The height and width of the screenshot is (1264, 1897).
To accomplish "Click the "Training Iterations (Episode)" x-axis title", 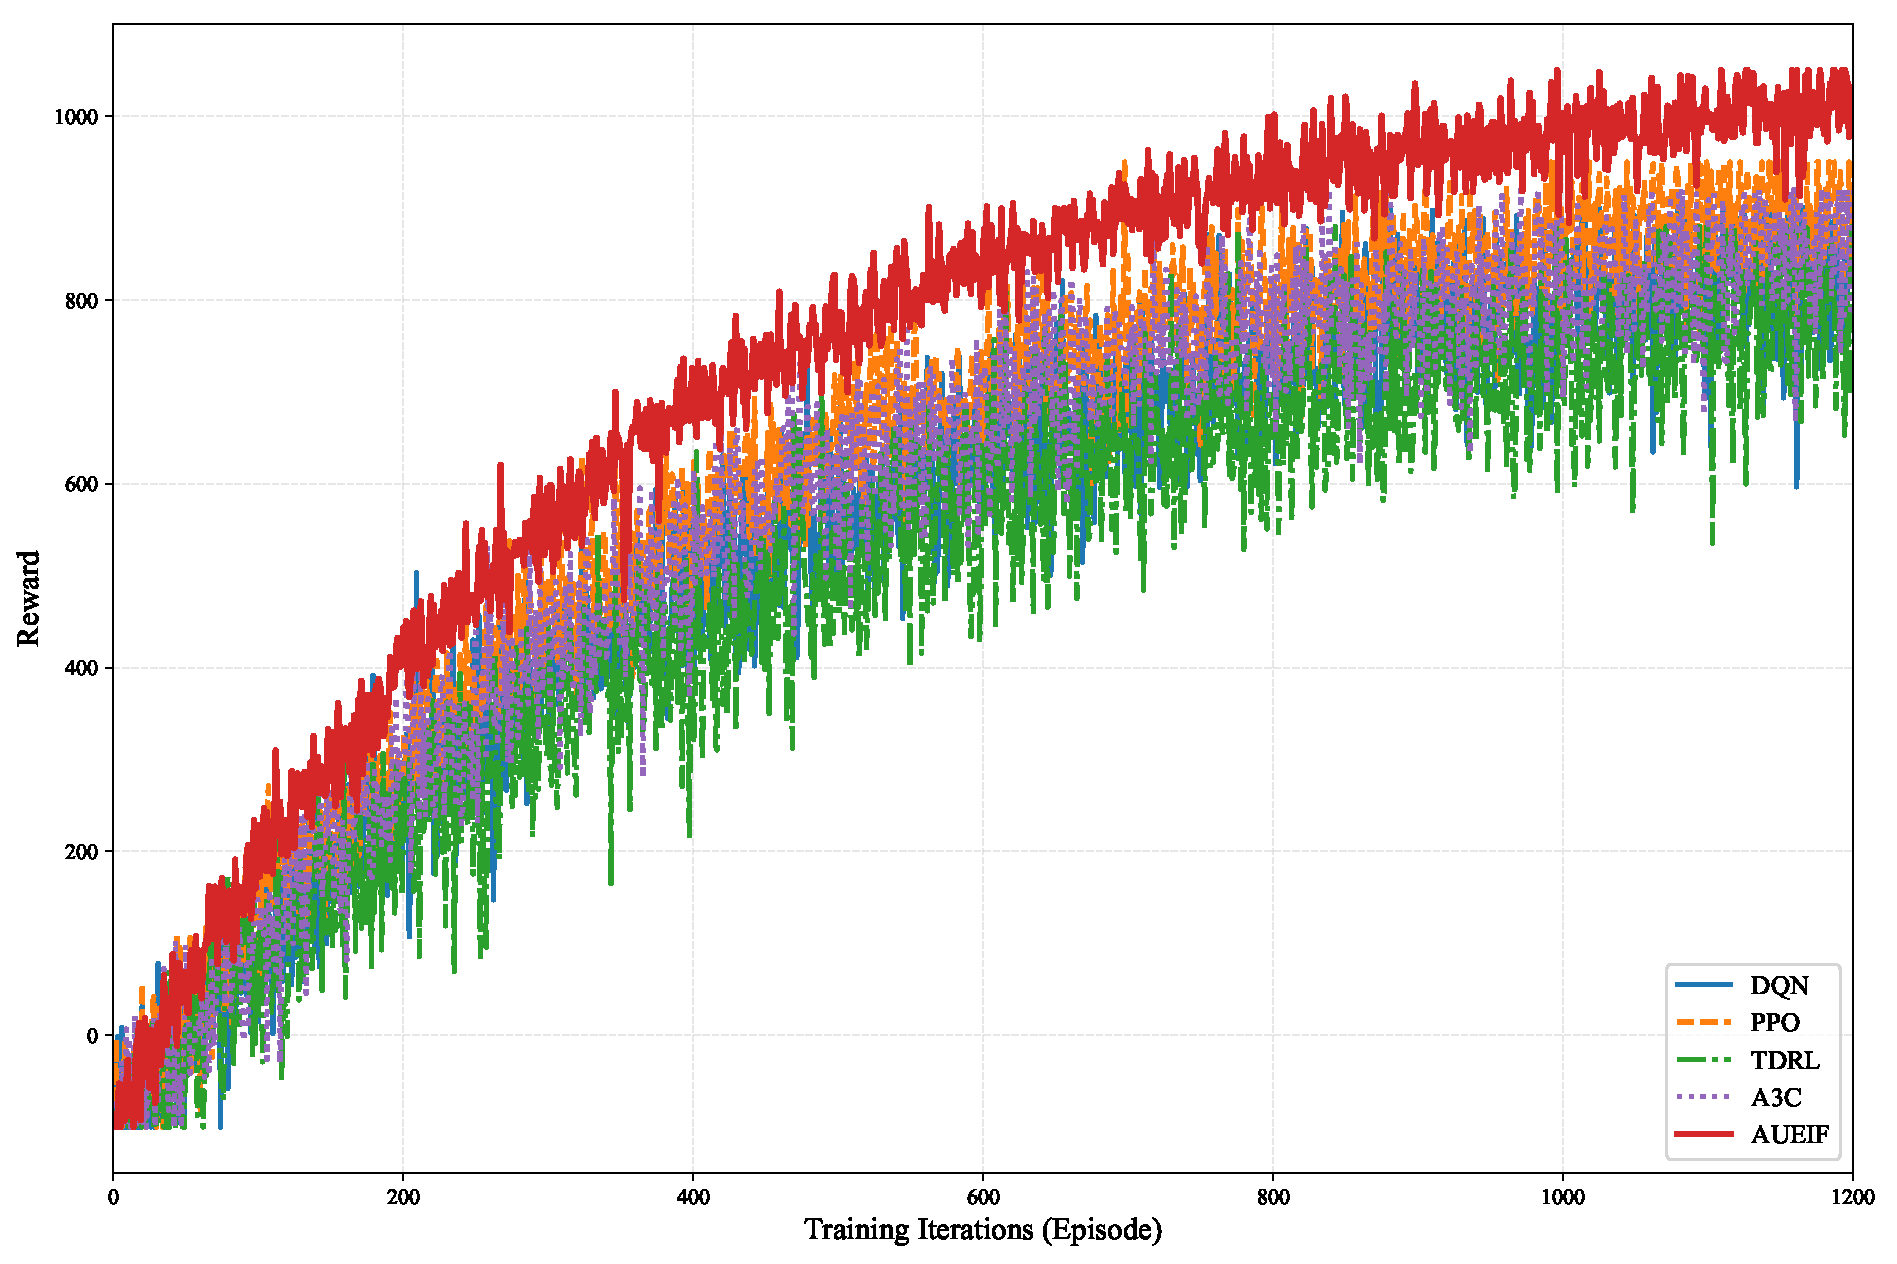I will click(982, 1229).
